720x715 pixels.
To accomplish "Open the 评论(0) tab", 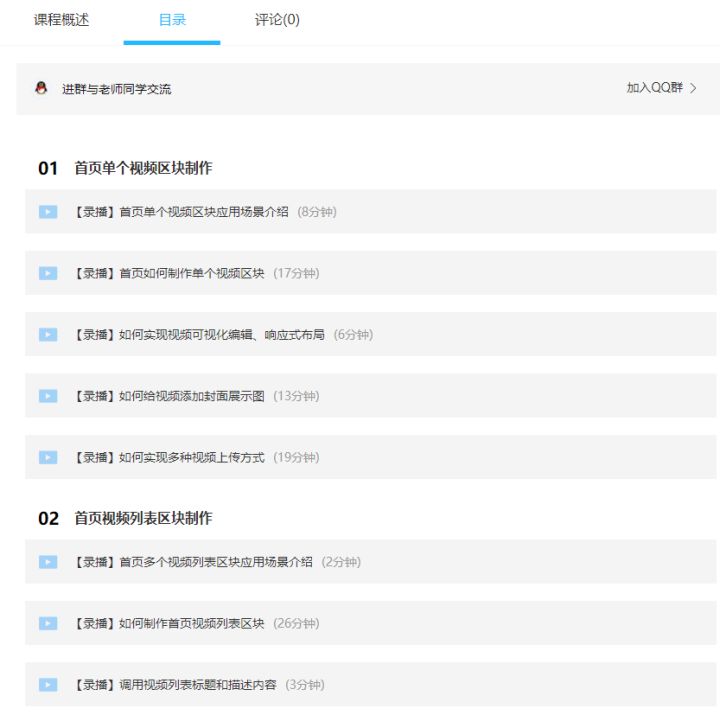I will point(277,20).
